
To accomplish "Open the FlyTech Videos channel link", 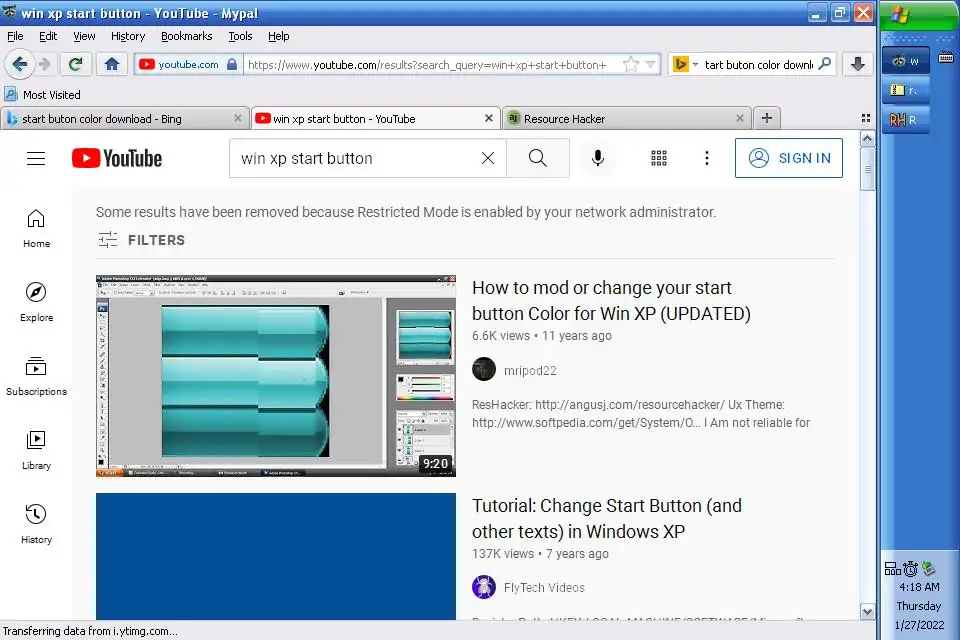I will point(544,587).
